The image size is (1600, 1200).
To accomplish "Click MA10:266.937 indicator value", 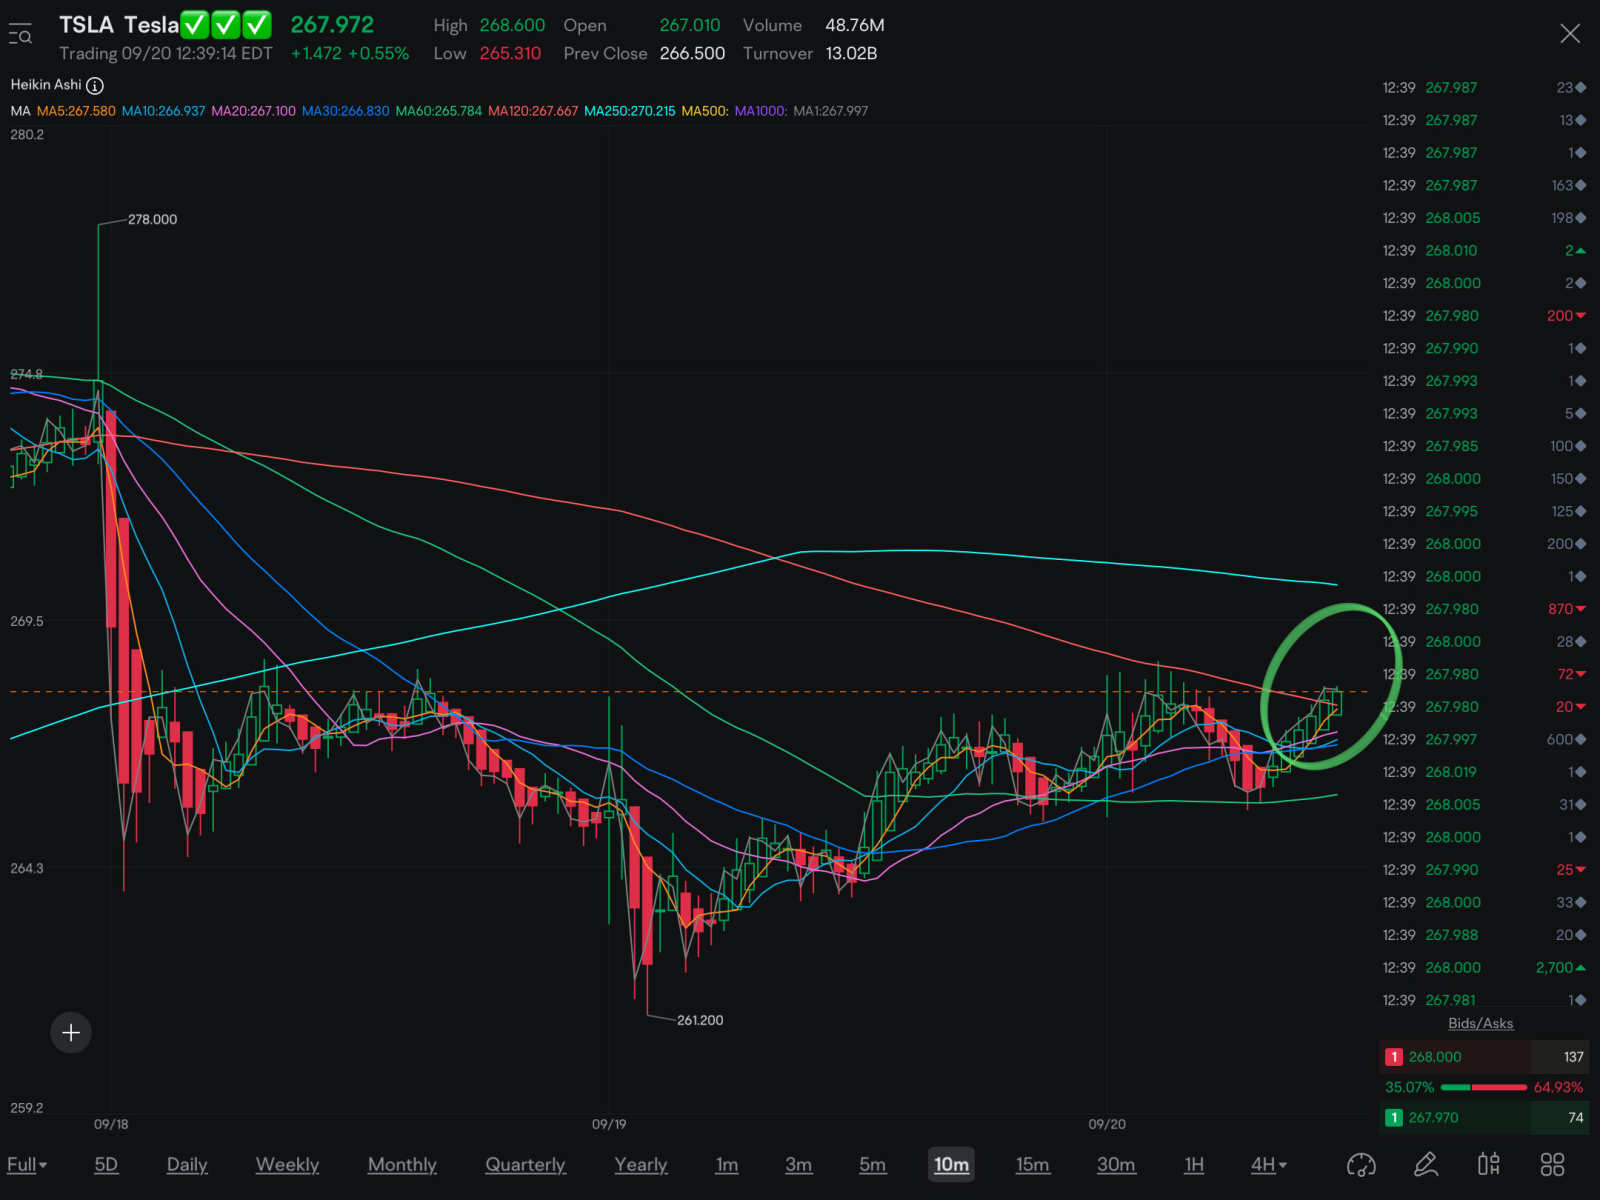I will pyautogui.click(x=163, y=111).
